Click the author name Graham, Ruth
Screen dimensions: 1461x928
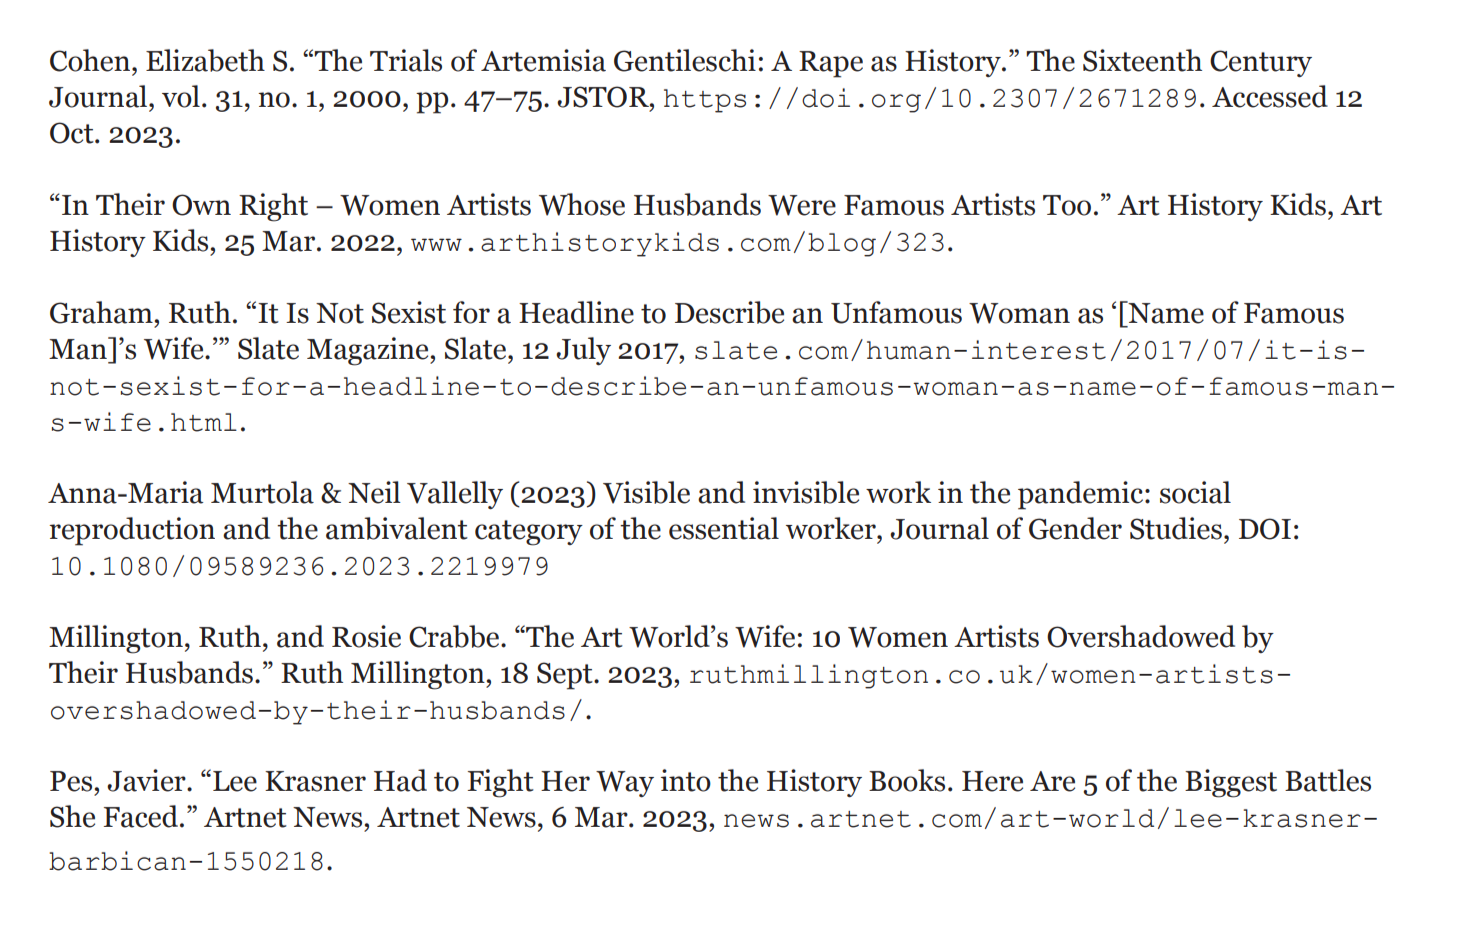[x=143, y=314]
